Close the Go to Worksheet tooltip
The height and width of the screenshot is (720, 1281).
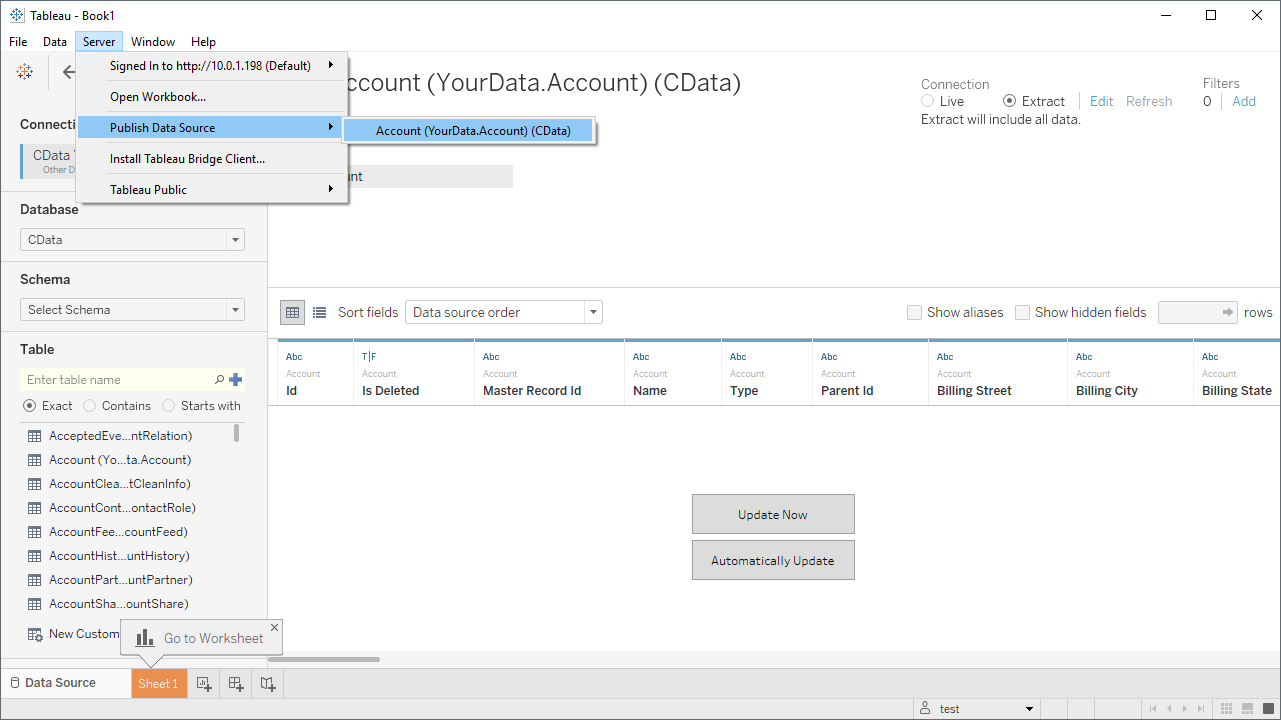[x=275, y=628]
